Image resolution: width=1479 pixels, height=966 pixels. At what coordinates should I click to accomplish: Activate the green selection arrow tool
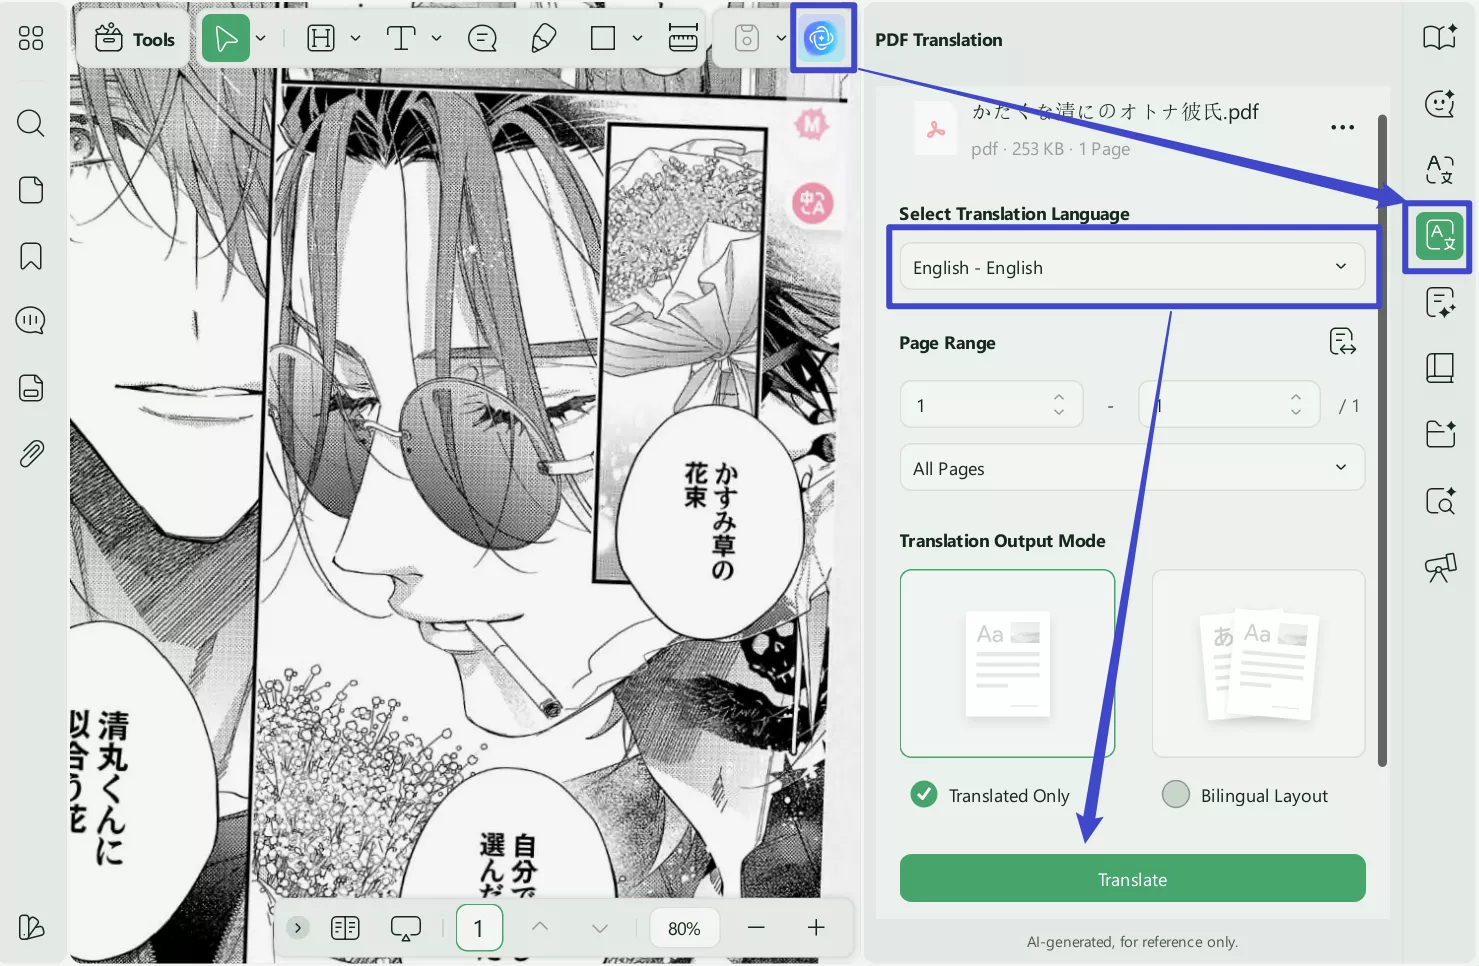tap(226, 37)
